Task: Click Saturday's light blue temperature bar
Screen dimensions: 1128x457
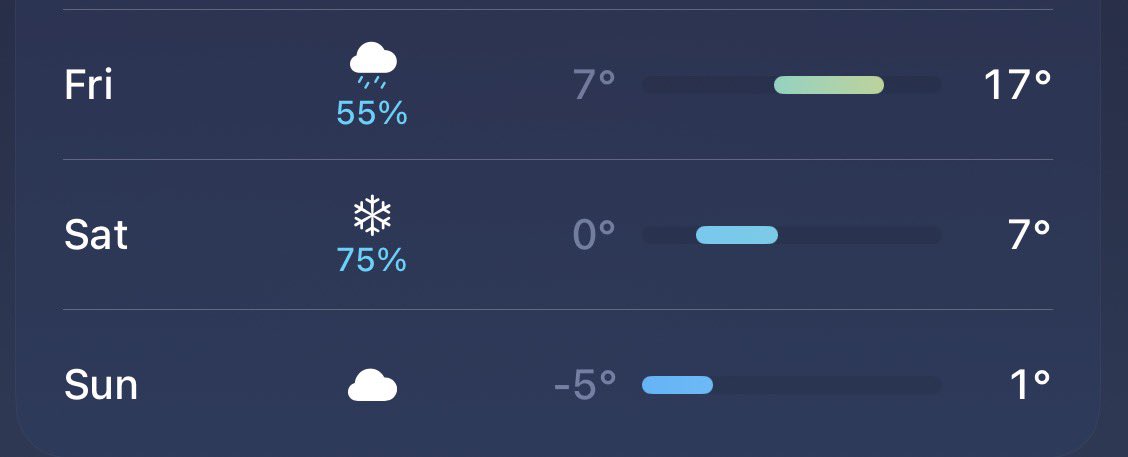Action: (x=737, y=235)
